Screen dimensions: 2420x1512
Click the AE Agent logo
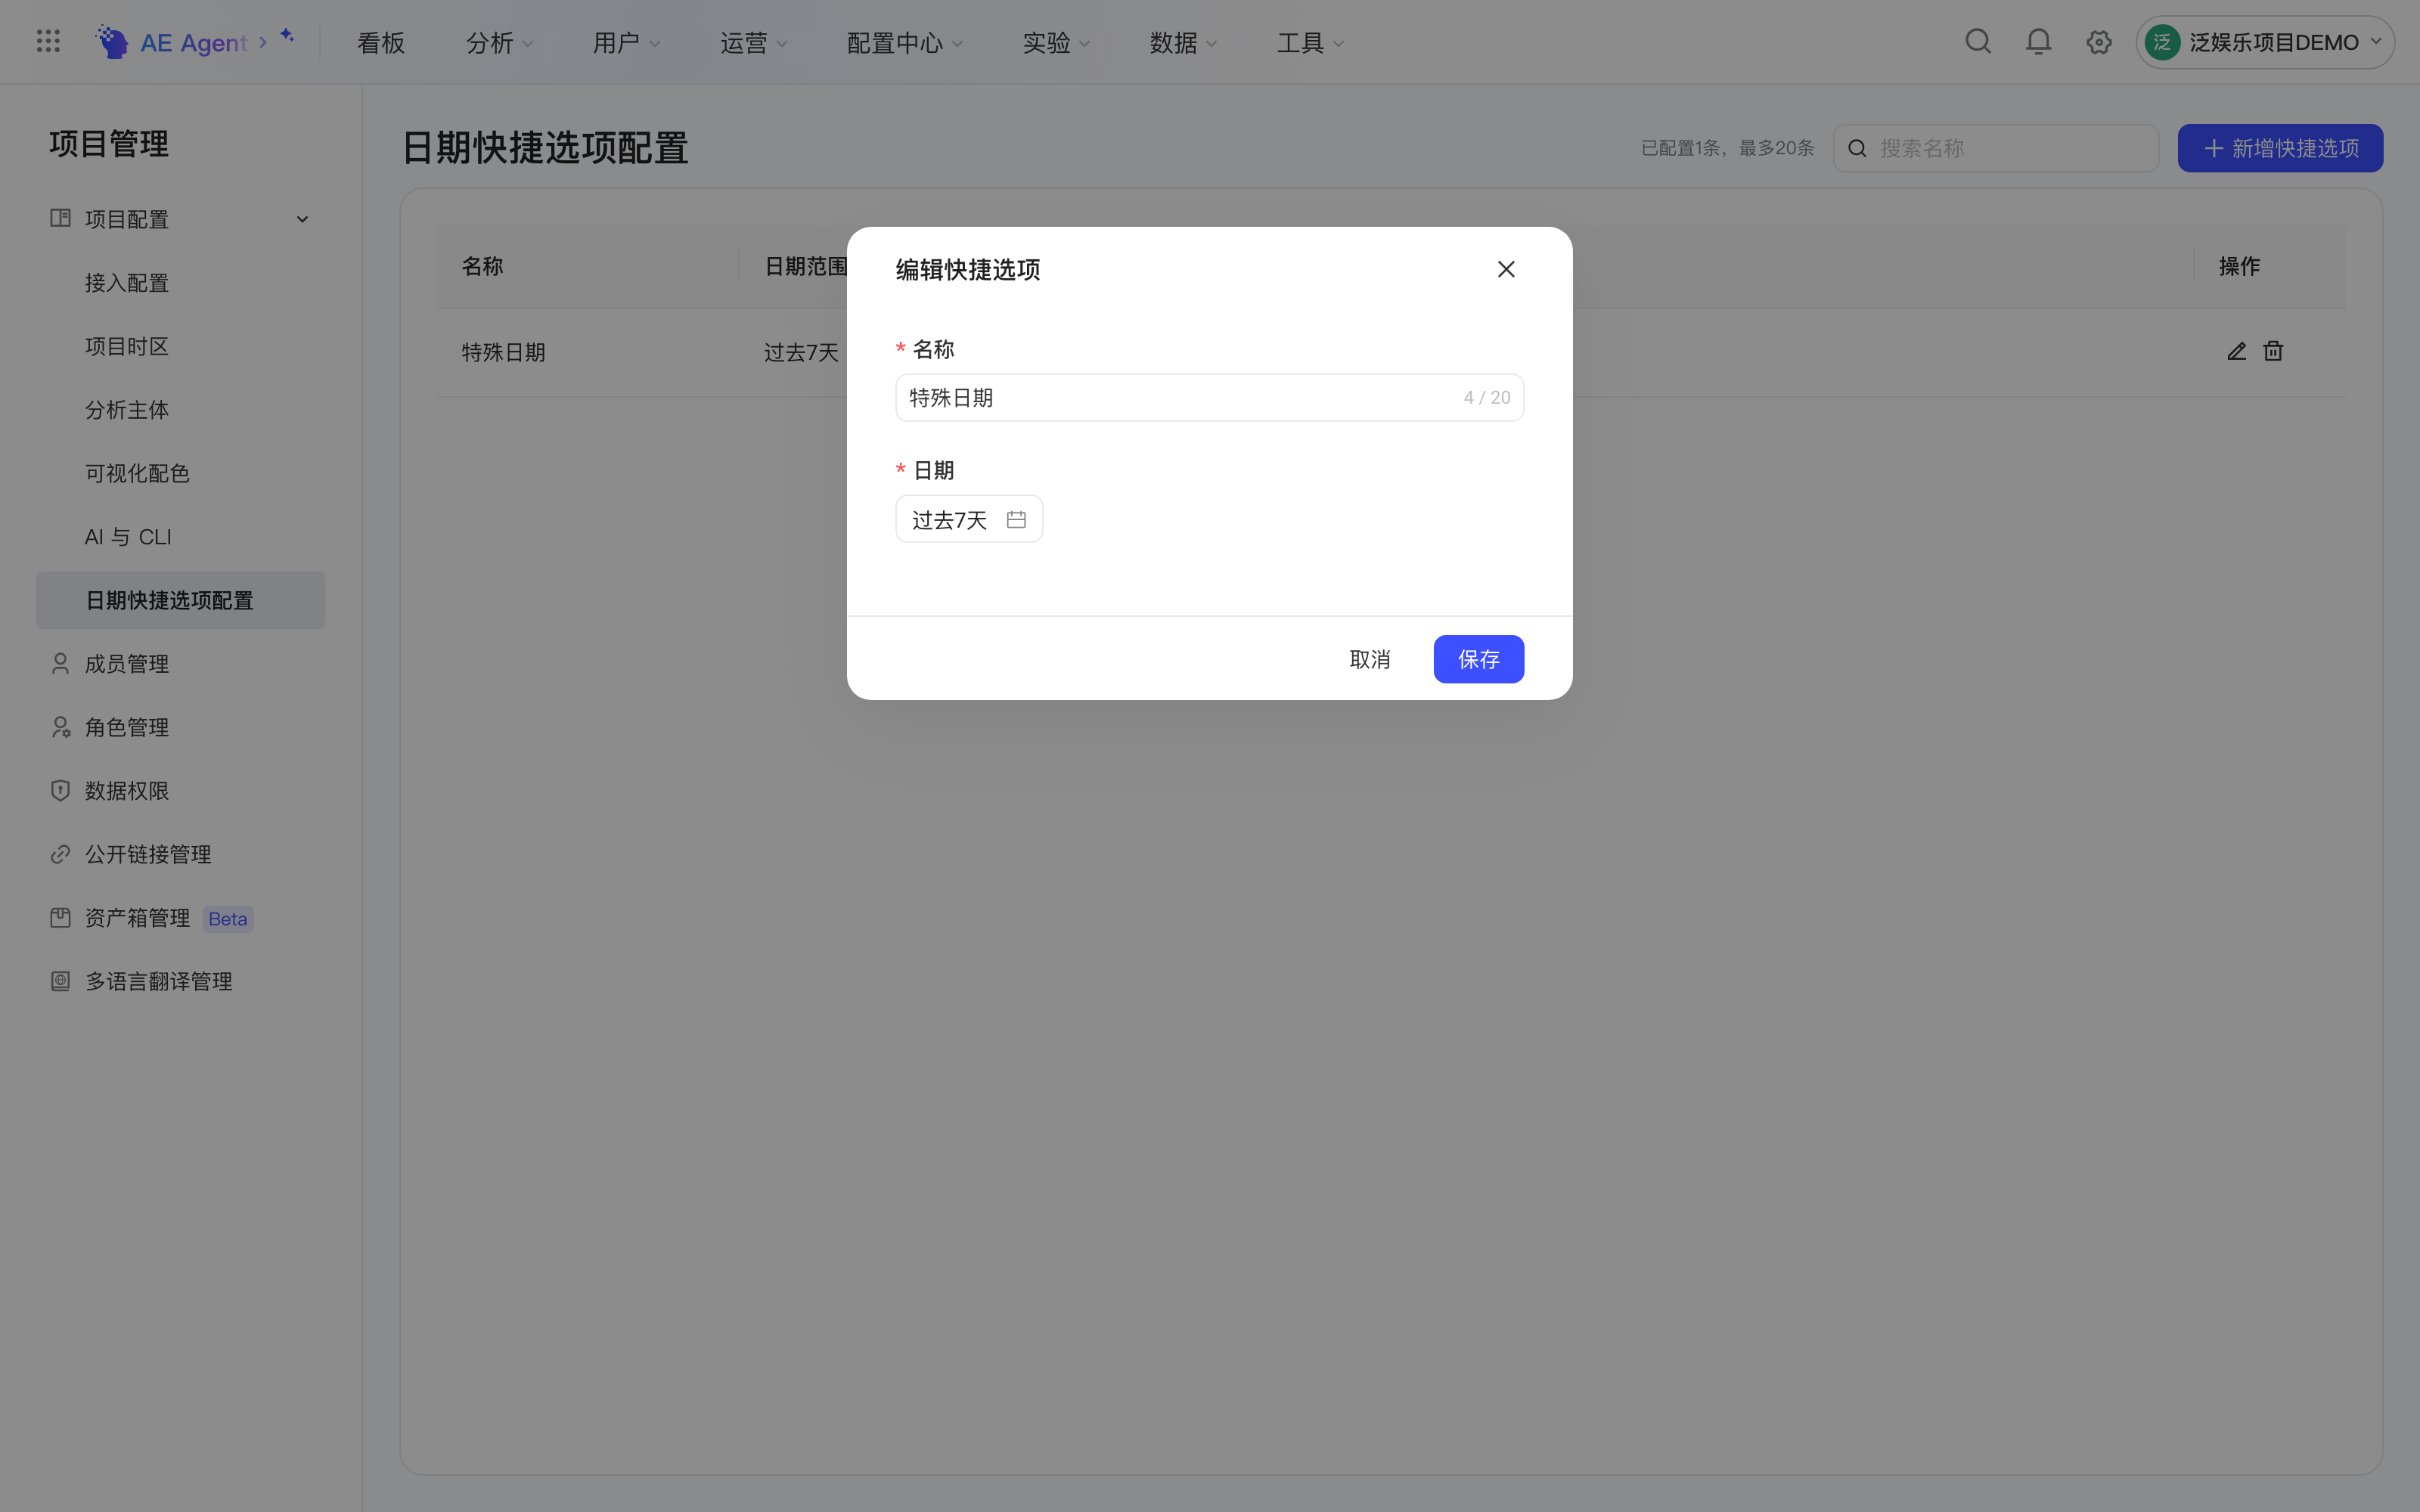click(111, 41)
